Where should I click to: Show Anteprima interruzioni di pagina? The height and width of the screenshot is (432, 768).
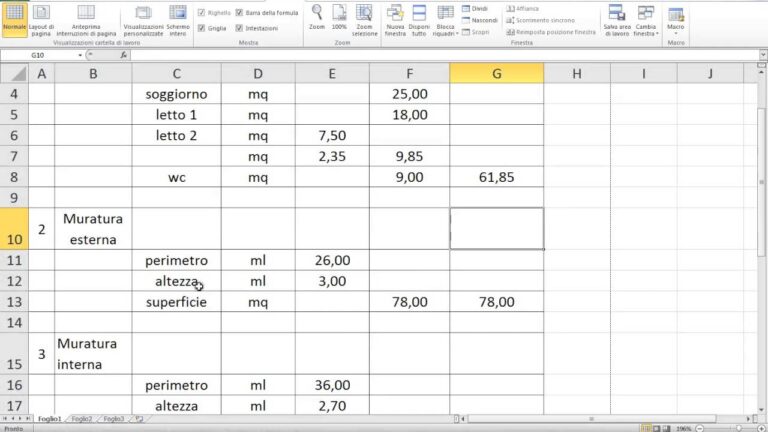(86, 20)
